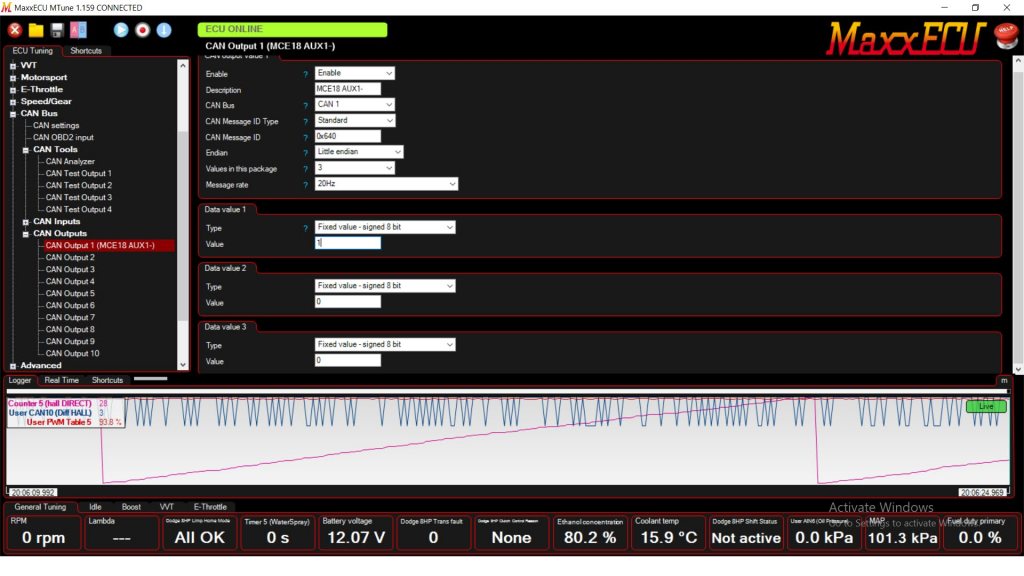The image size is (1024, 576).
Task: Select CAN Analyzer in the tree
Action: point(70,162)
